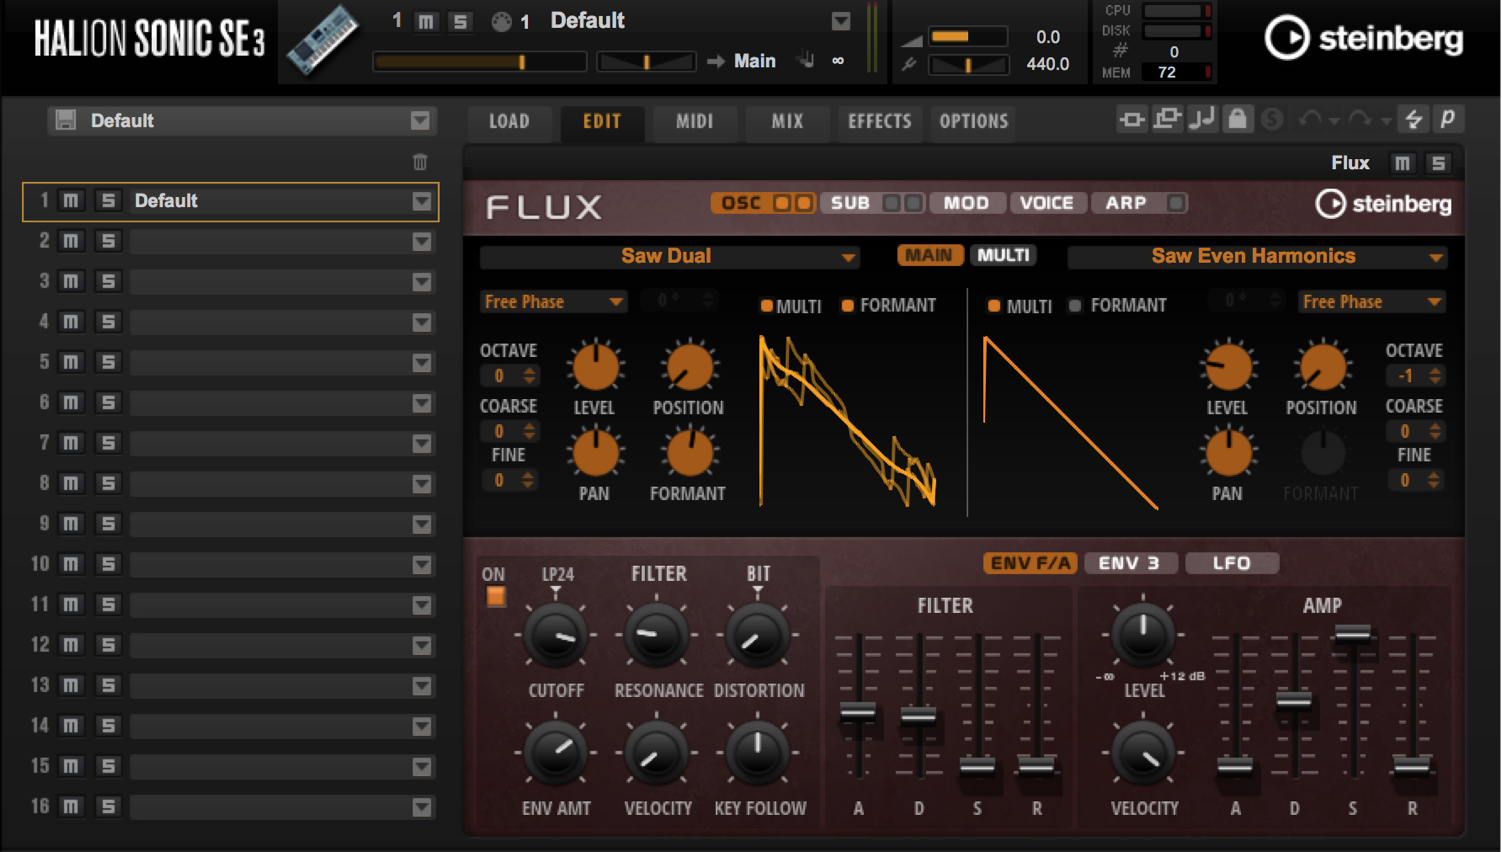
Task: Switch to the LOAD tab
Action: pyautogui.click(x=509, y=121)
